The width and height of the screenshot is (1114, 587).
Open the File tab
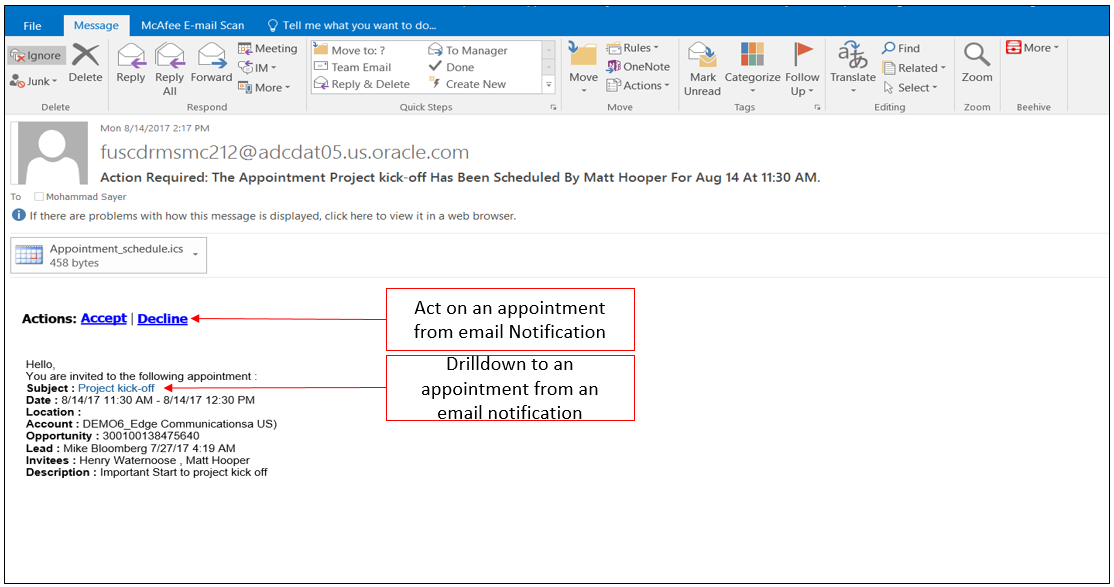point(32,26)
